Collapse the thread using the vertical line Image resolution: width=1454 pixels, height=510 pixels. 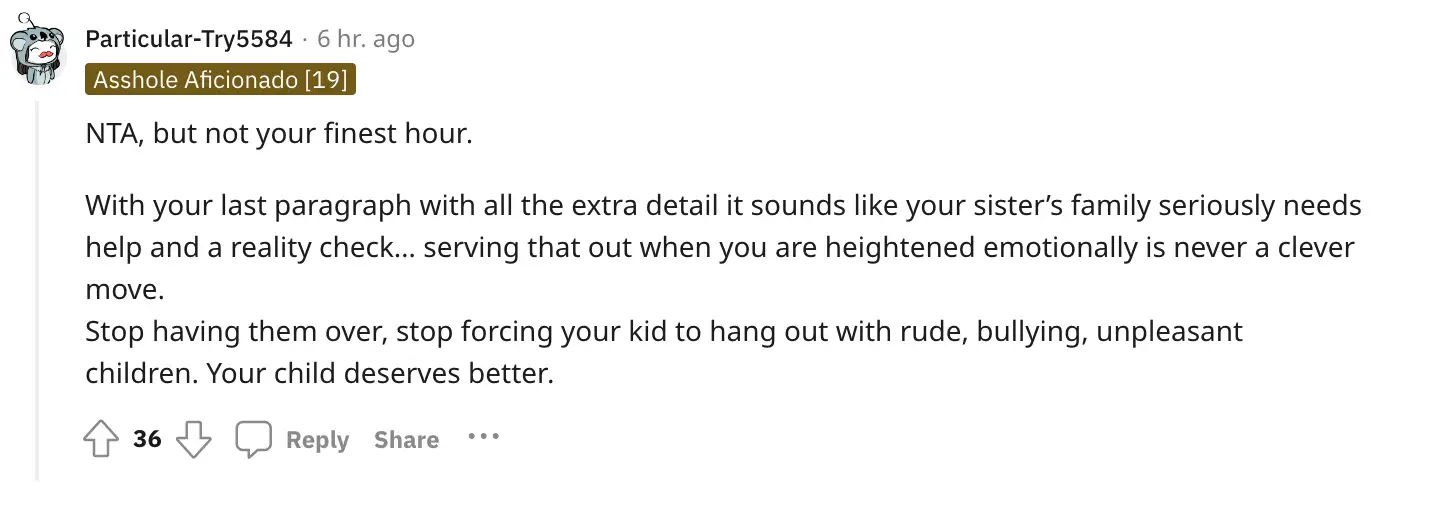tap(38, 290)
